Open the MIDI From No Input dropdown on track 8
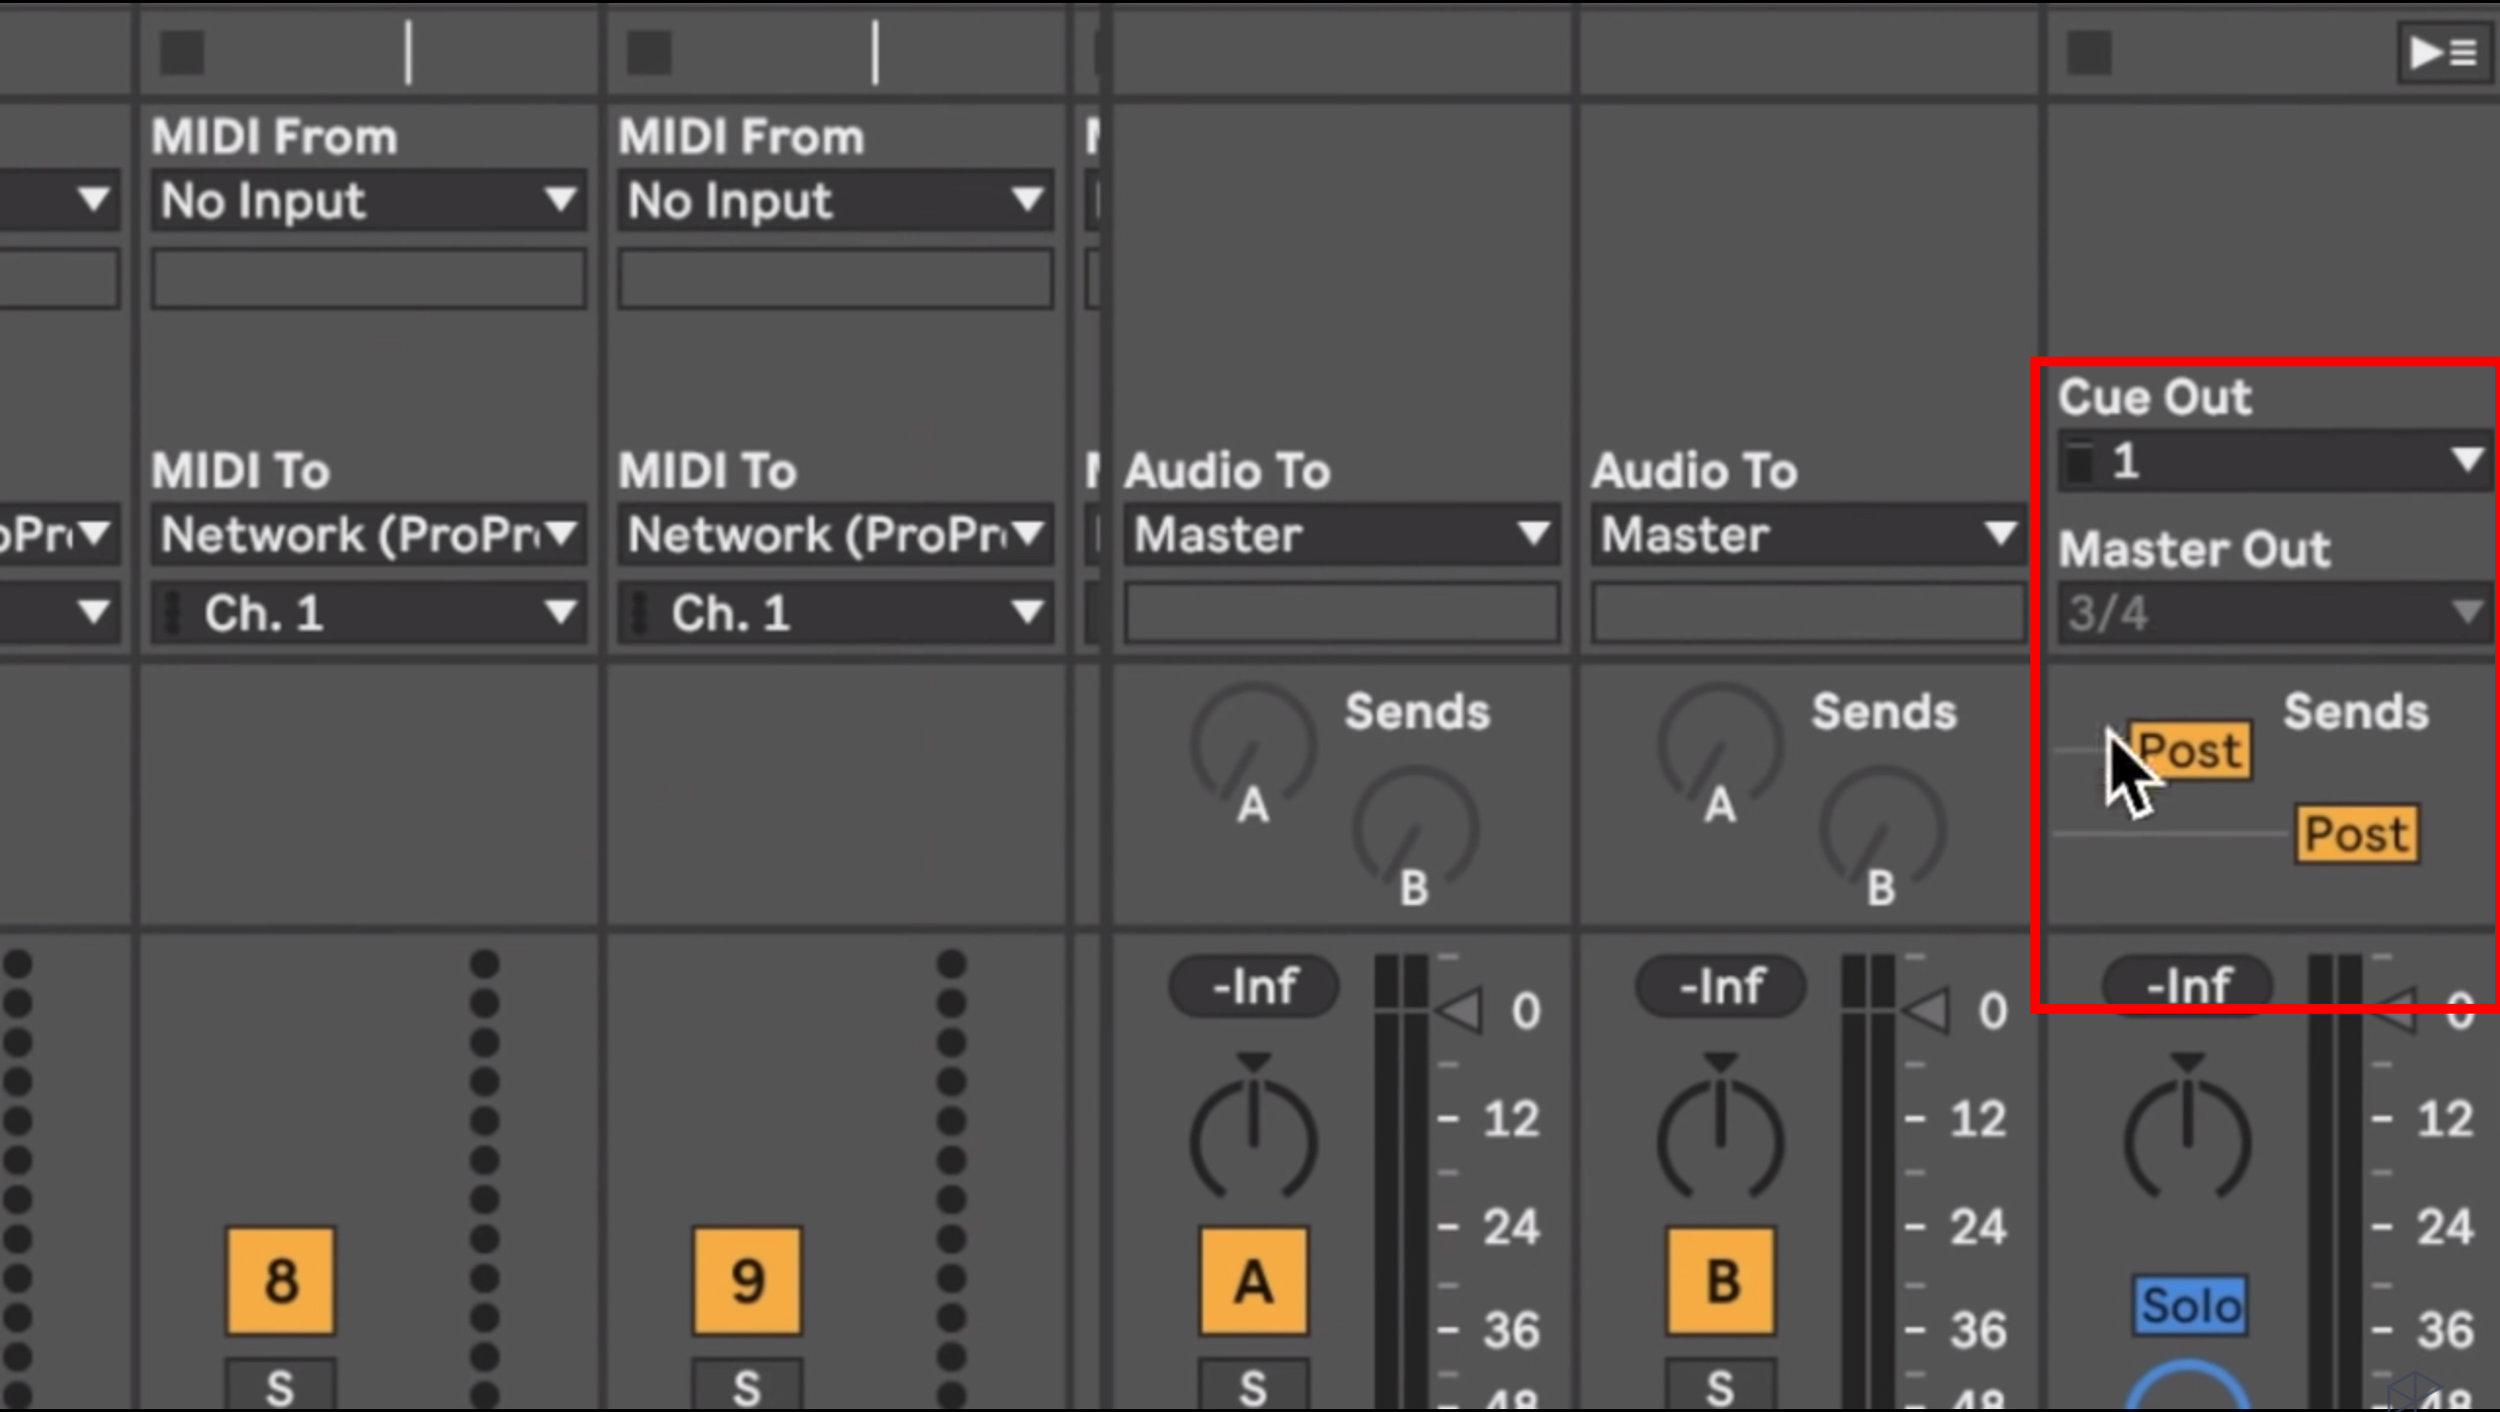The image size is (2500, 1412). pos(368,202)
